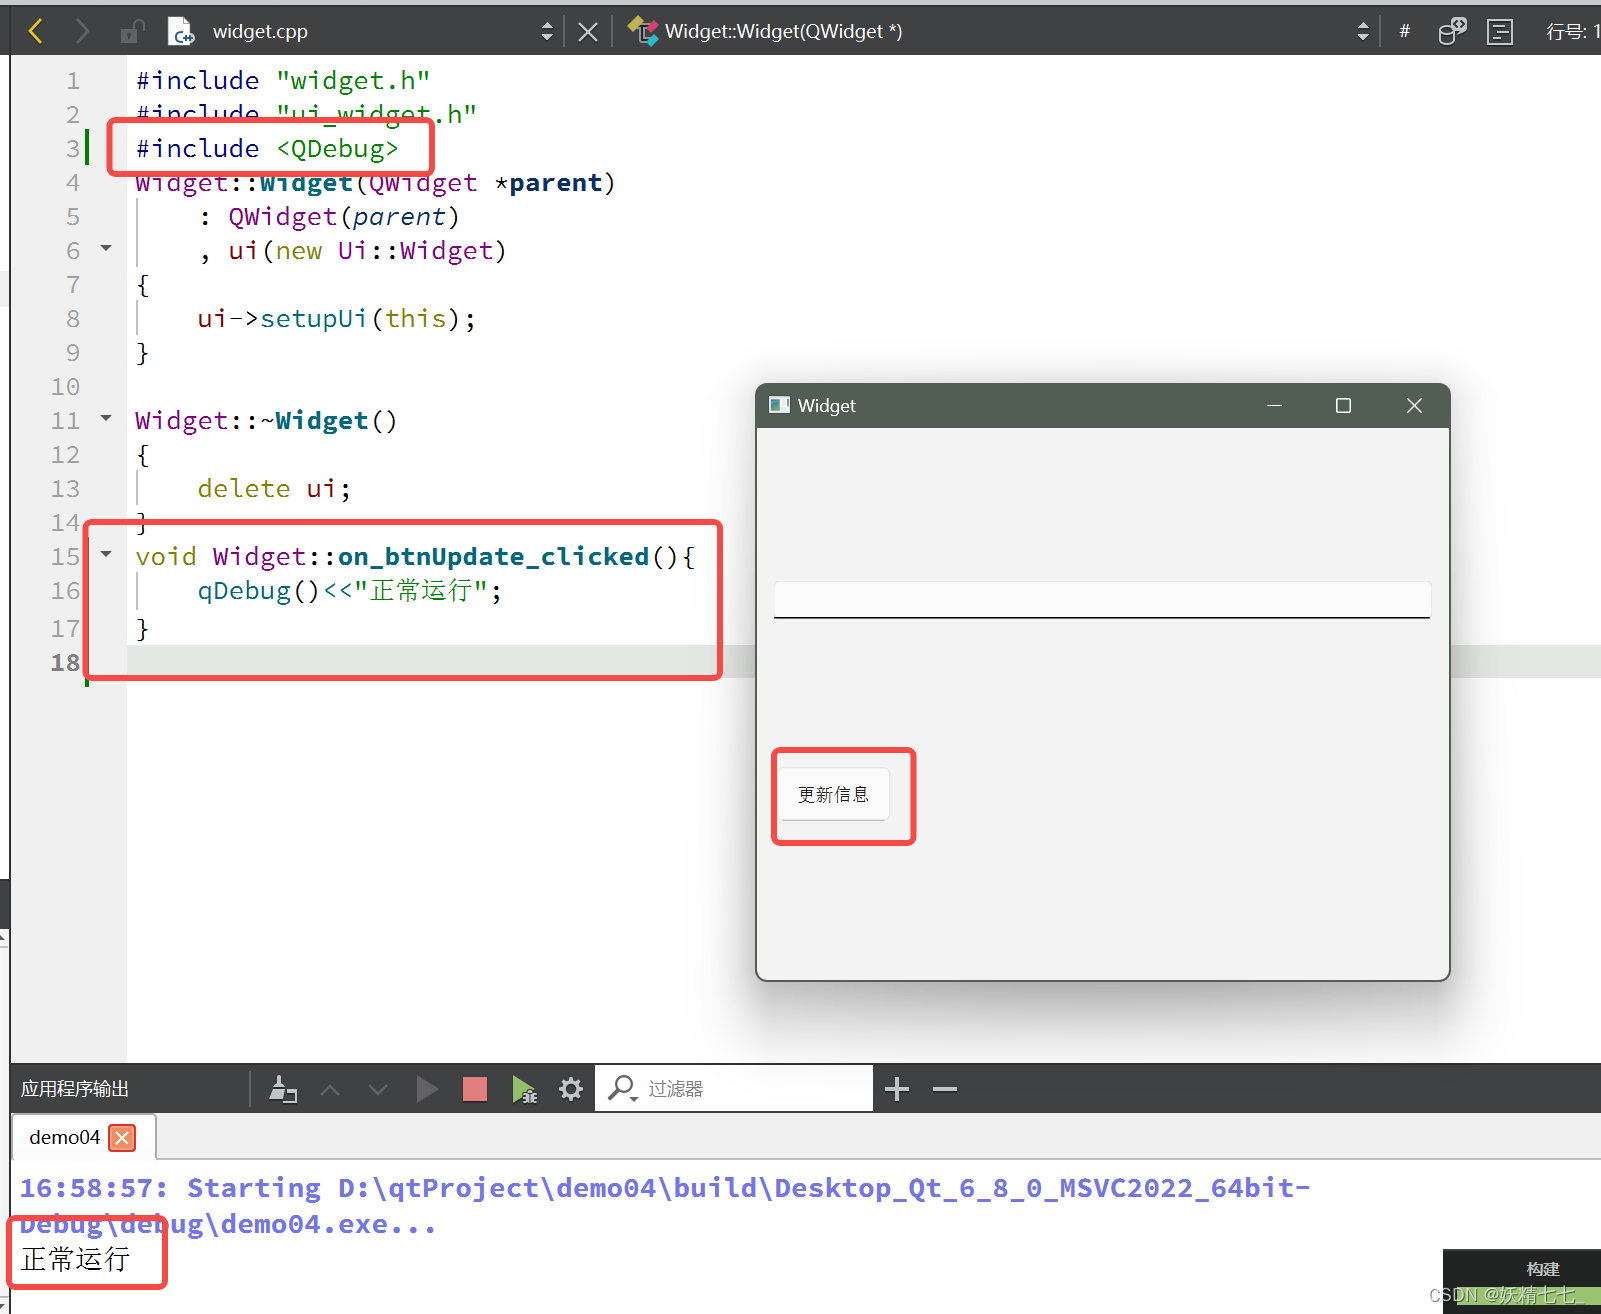Open the widget.cpp file dropdown
This screenshot has width=1601, height=1314.
[x=546, y=32]
